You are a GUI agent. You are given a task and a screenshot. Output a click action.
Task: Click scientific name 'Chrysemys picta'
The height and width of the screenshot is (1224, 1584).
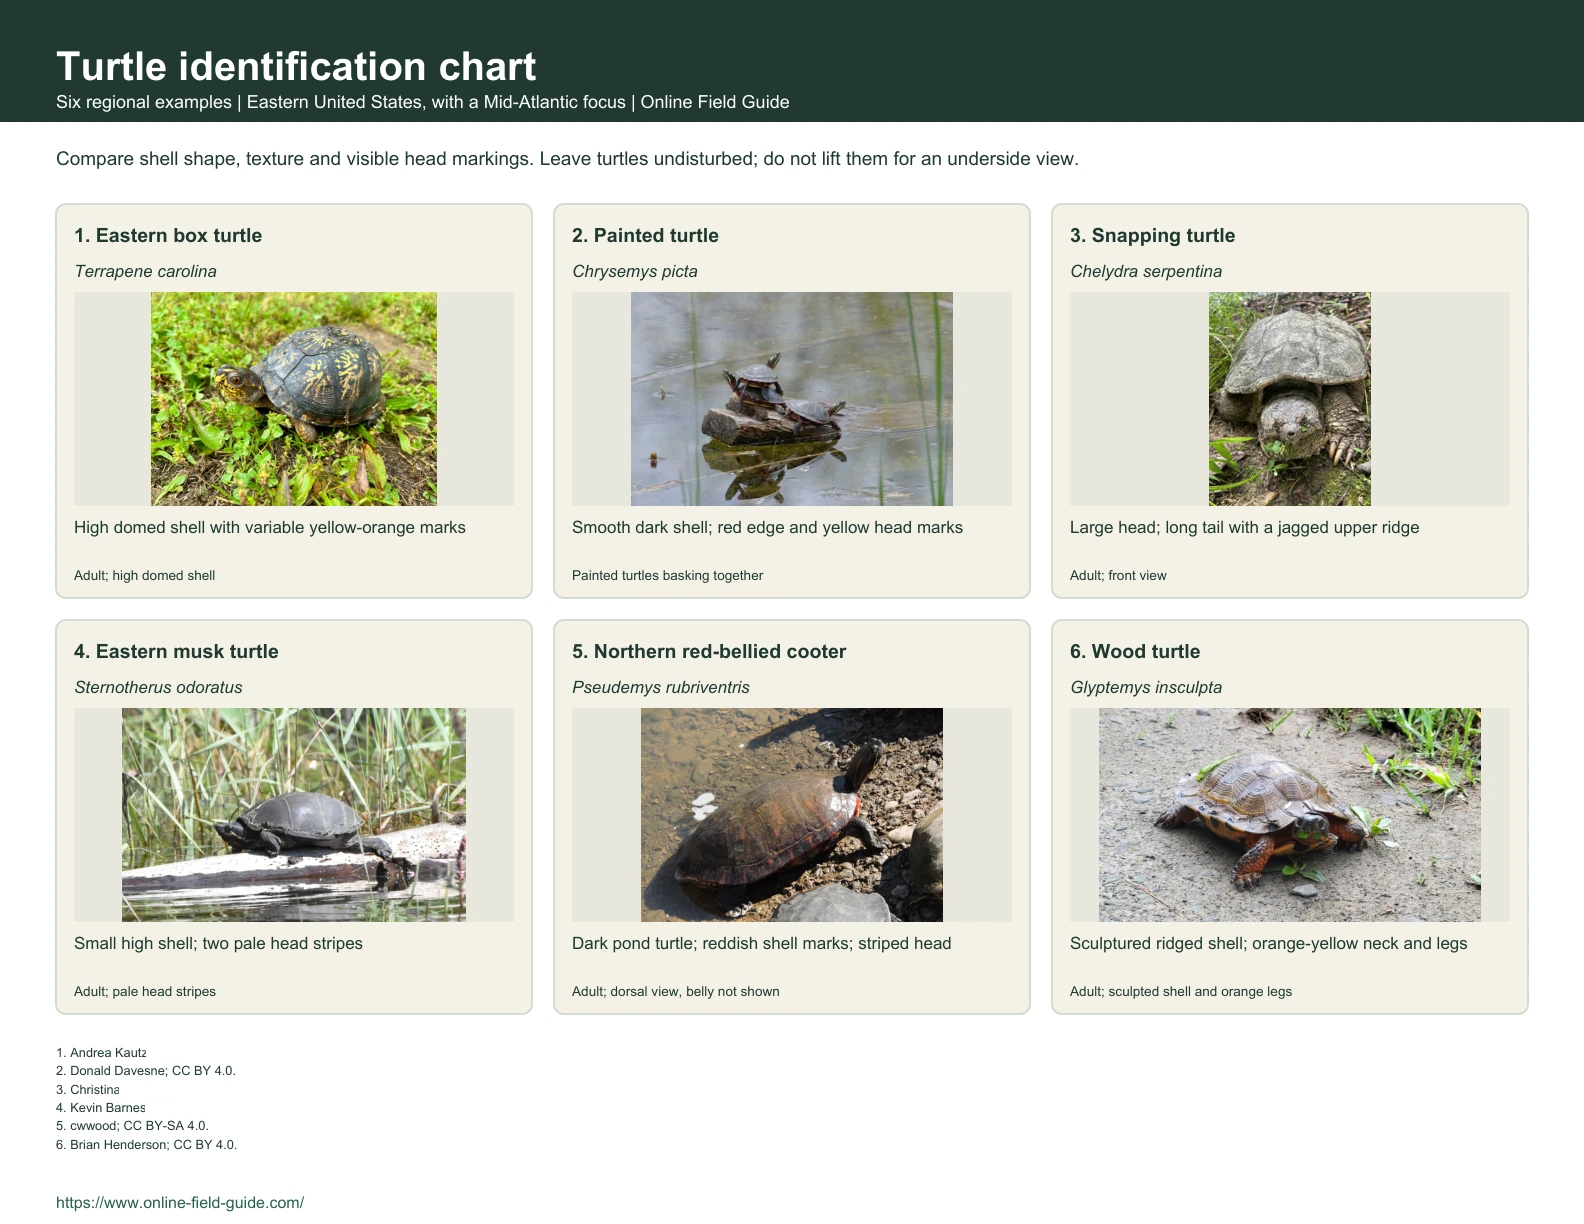(x=635, y=271)
